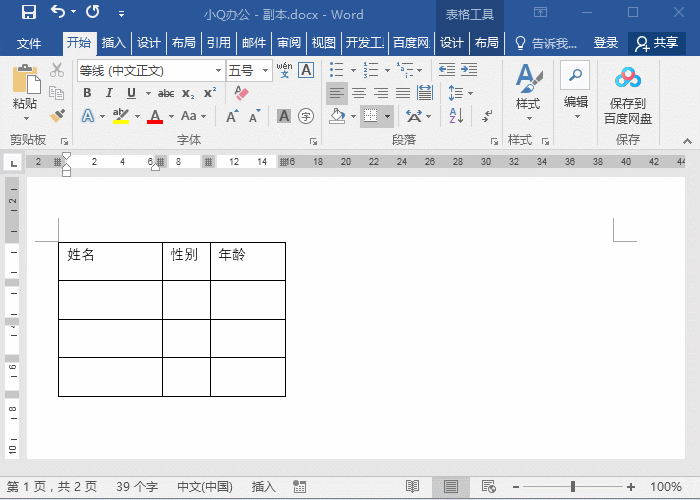Apply red font color
Screen dimensions: 700x500
[x=155, y=116]
